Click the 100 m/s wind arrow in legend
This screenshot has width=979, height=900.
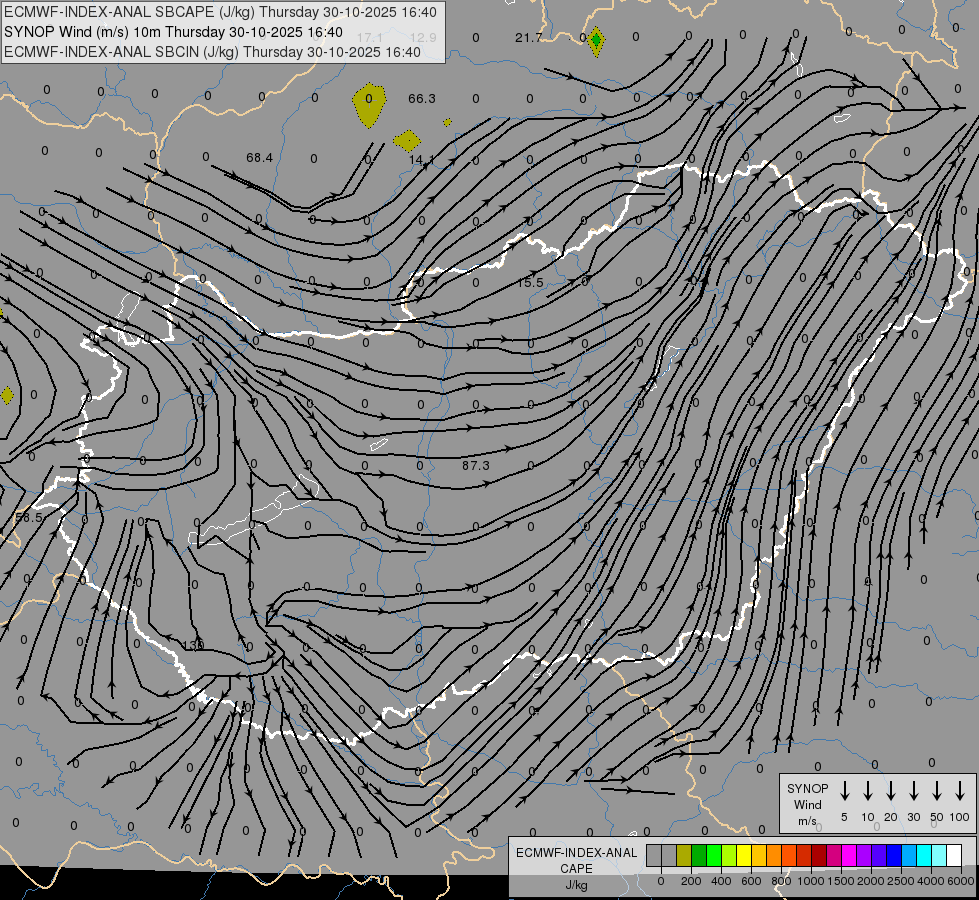coord(960,791)
